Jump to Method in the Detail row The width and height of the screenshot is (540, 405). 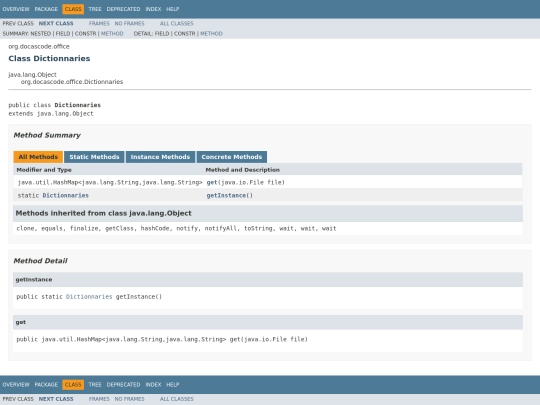tap(211, 34)
